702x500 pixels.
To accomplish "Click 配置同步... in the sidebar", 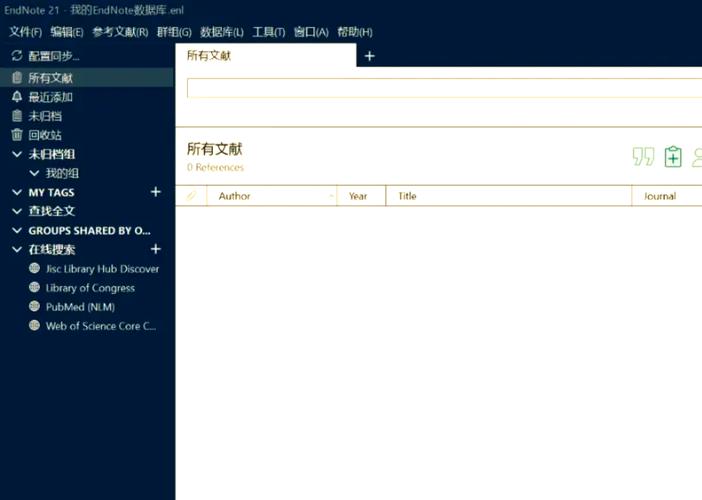I will [x=54, y=56].
